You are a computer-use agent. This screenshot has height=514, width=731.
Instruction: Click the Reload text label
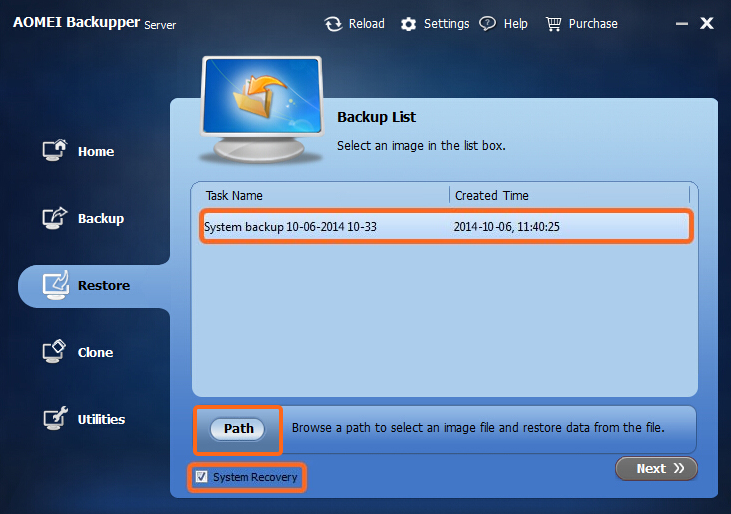[366, 24]
